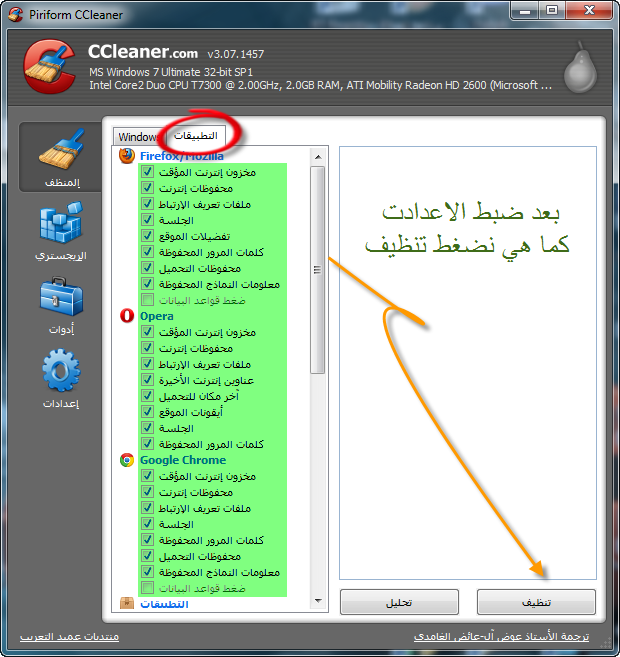620x657 pixels.
Task: Uncheck Opera's last download location (آخر مكان للتحميل) checkbox
Action: point(147,396)
